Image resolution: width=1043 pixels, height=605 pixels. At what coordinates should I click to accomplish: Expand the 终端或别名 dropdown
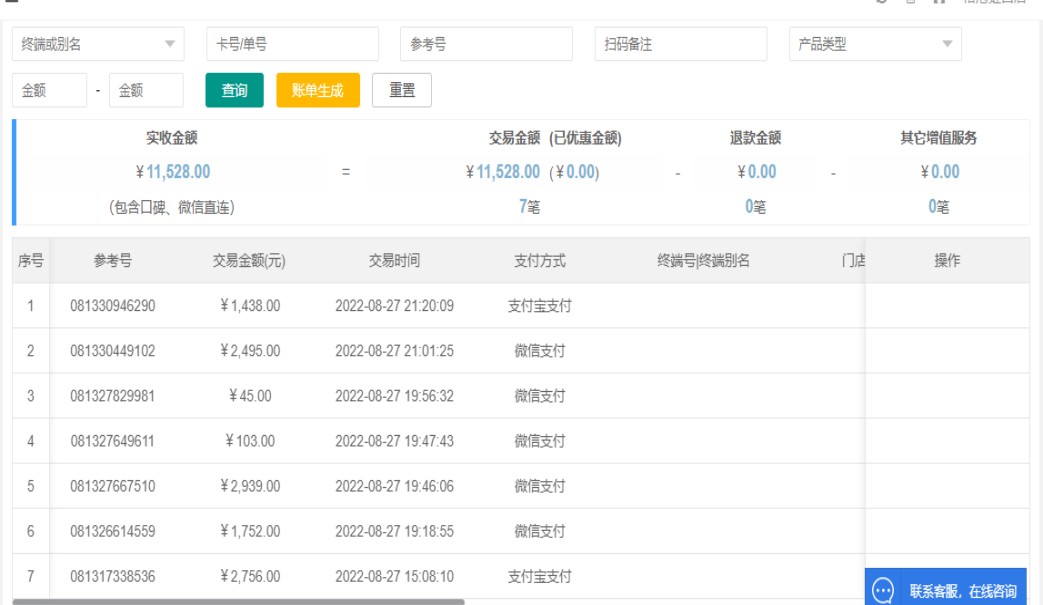[x=98, y=44]
